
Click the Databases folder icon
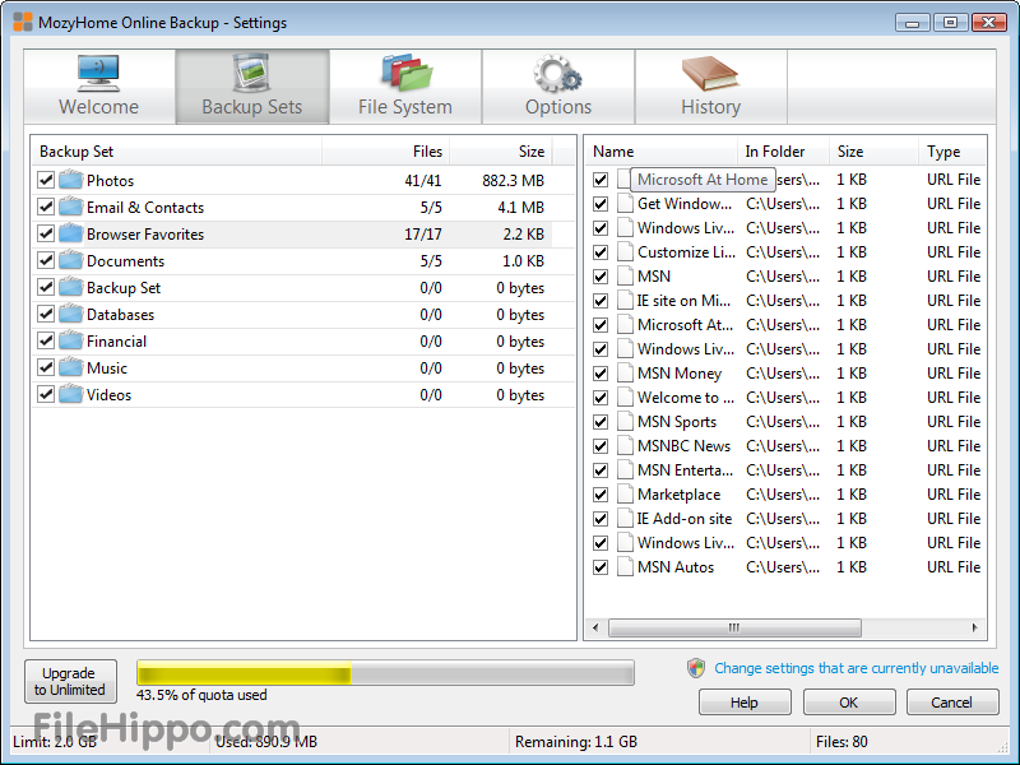pos(71,314)
